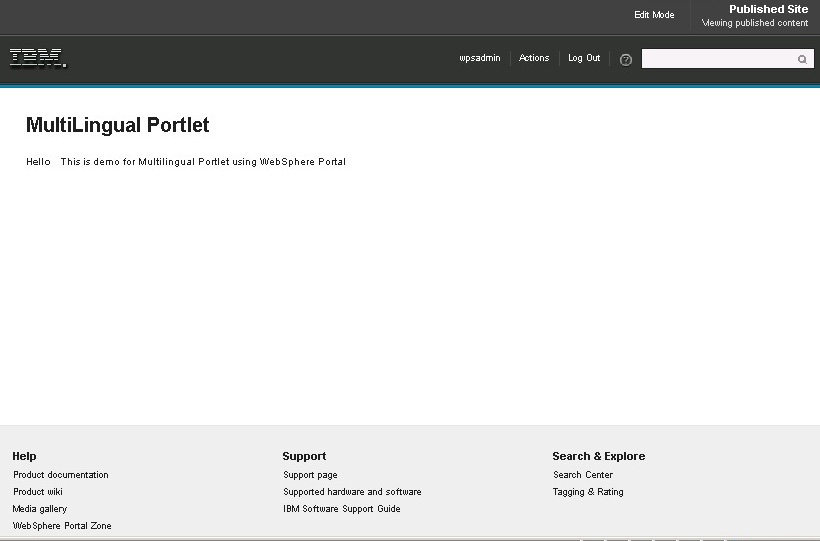
Task: Click the MultiLingual Portlet heading
Action: [x=118, y=125]
